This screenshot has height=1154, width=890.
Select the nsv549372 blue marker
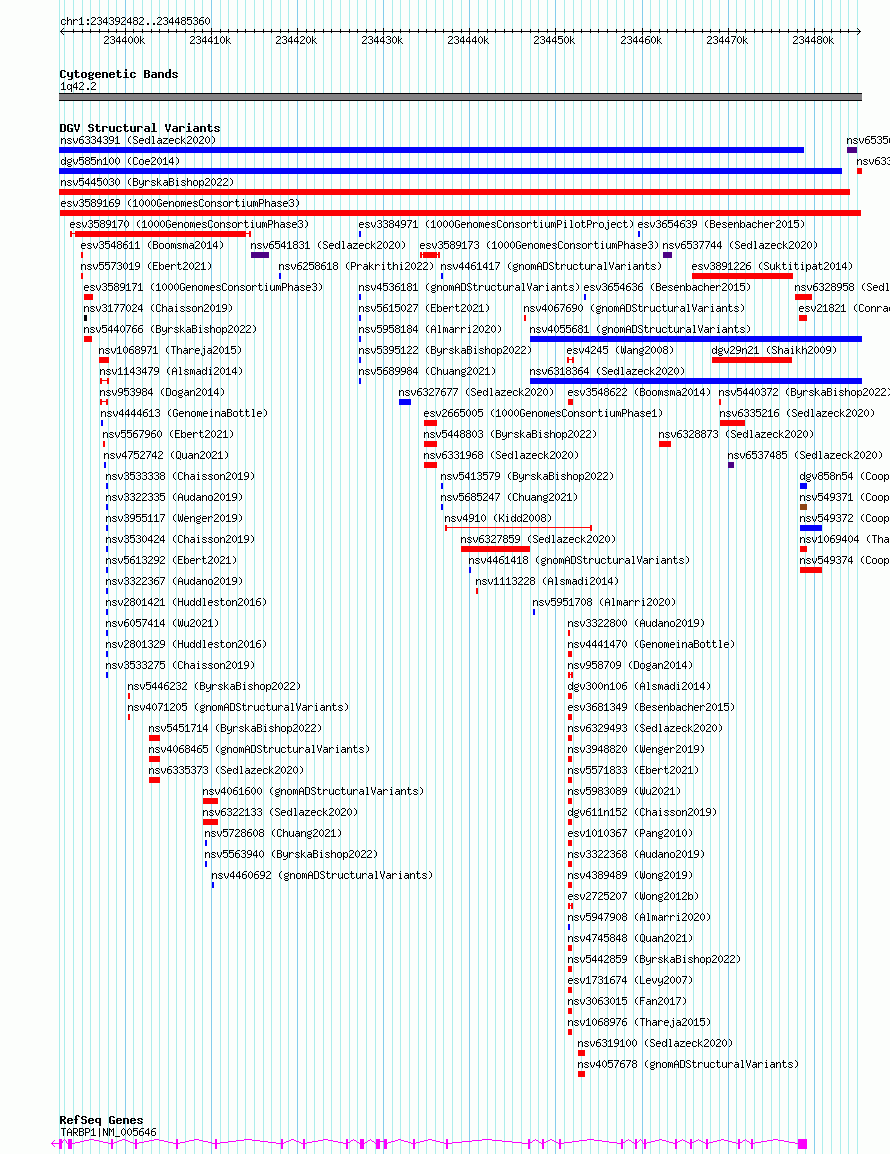click(810, 528)
